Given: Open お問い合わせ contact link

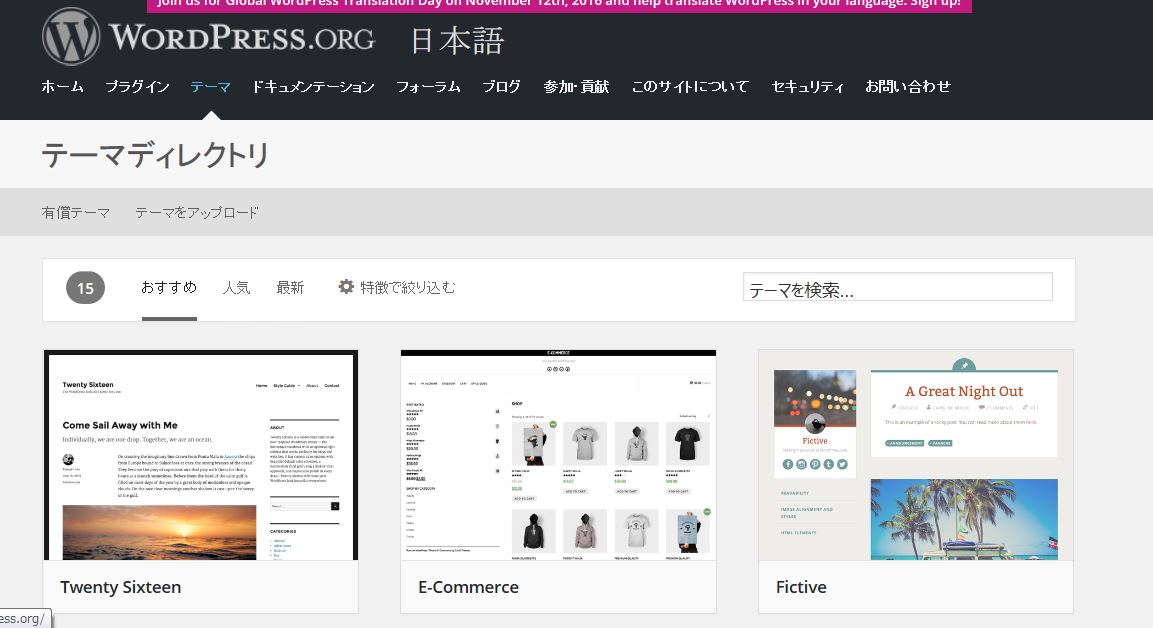Looking at the screenshot, I should [x=908, y=87].
